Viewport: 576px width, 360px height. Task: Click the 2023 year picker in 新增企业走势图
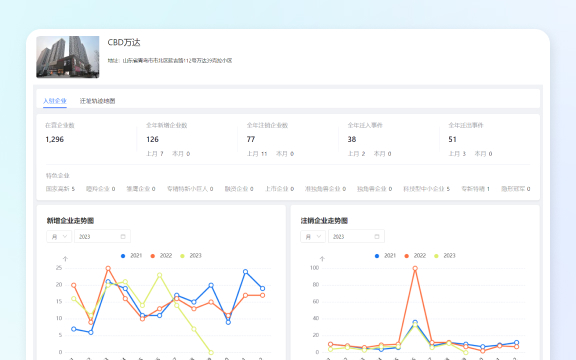[102, 237]
